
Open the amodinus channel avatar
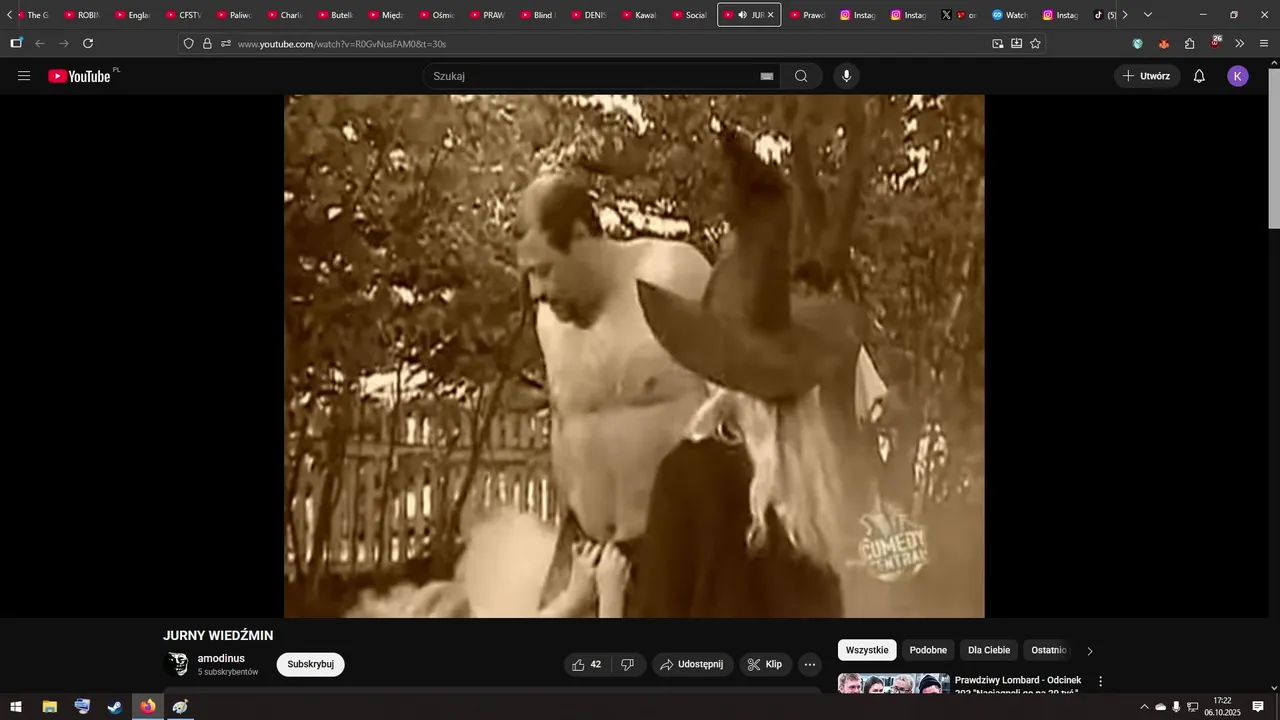(x=177, y=664)
